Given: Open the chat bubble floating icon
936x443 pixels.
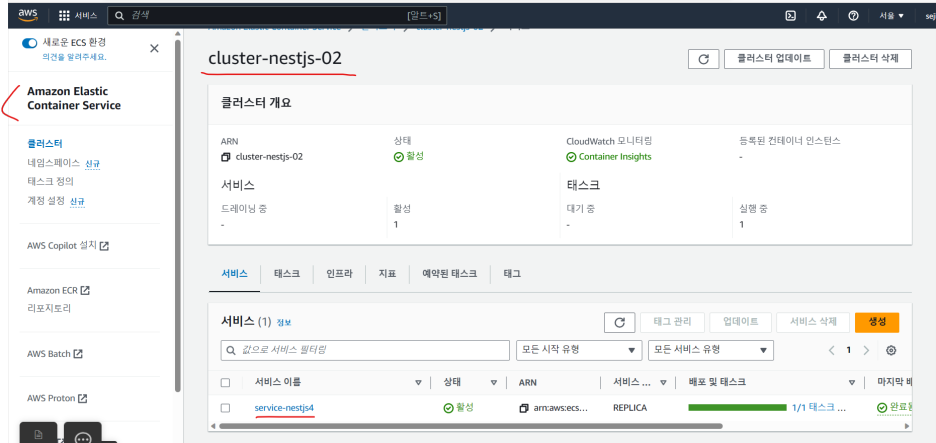Looking at the screenshot, I should pyautogui.click(x=82, y=436).
